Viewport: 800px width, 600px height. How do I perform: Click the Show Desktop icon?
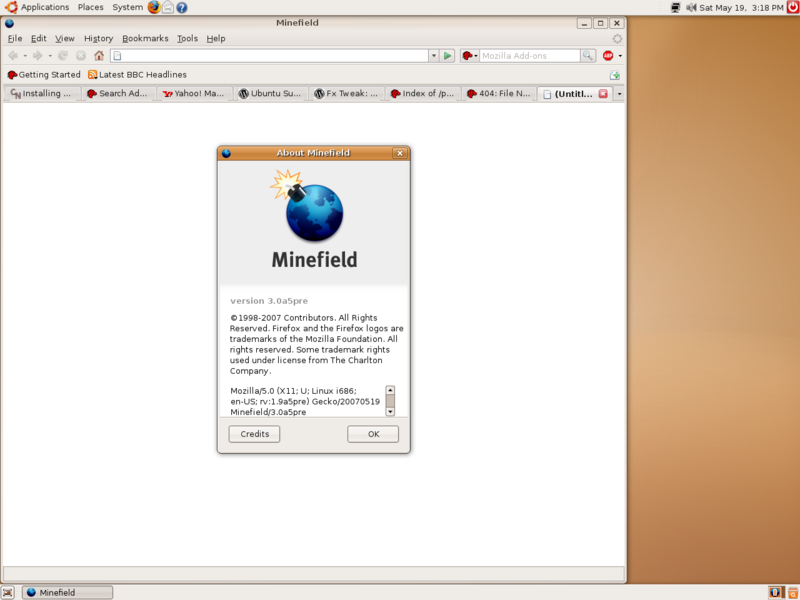tap(8, 592)
